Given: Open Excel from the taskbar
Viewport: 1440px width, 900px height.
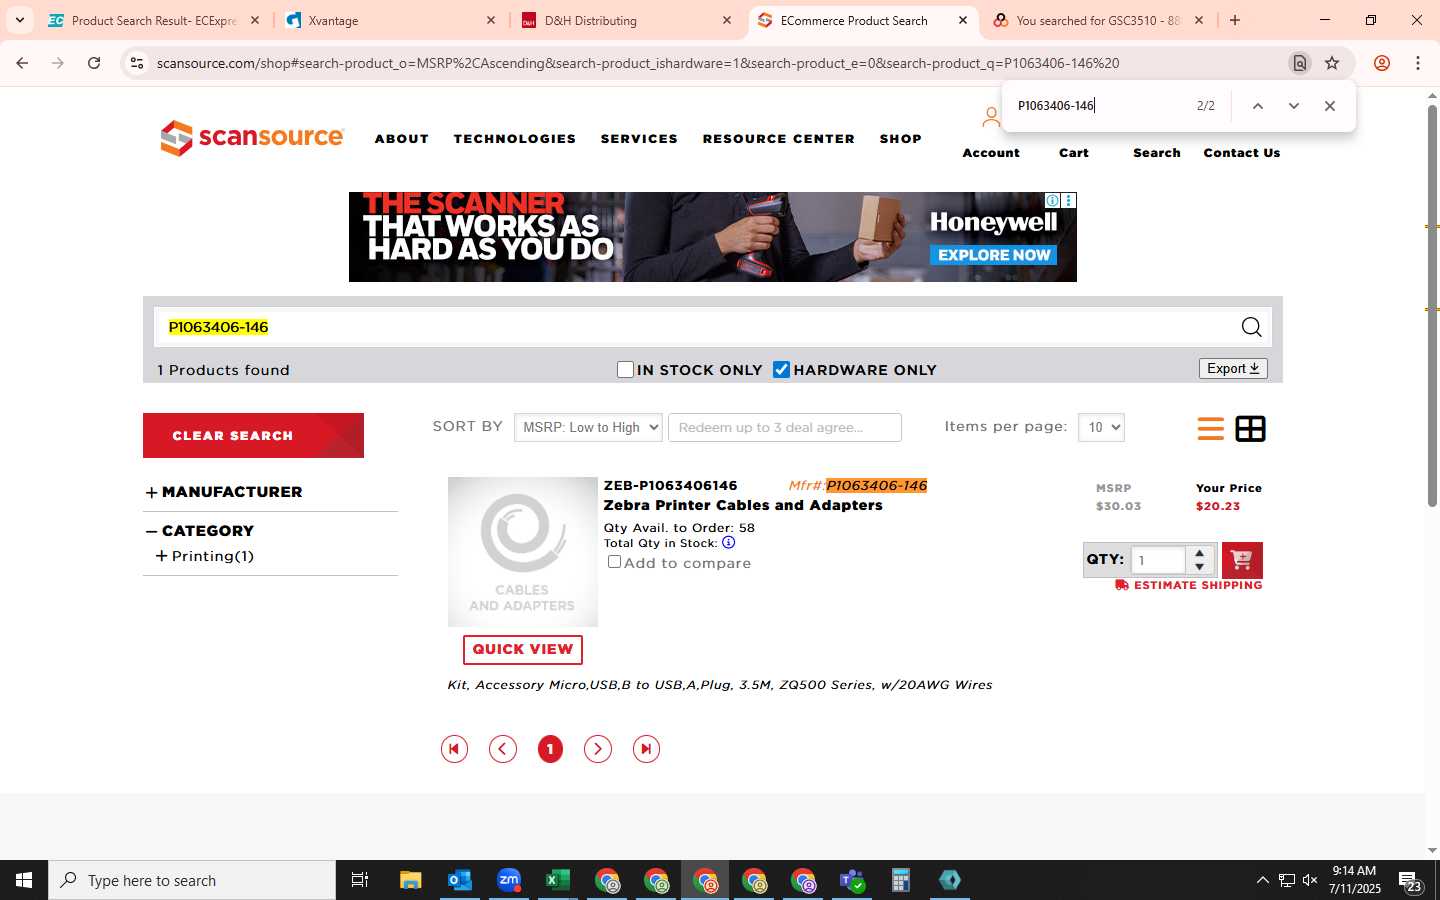Looking at the screenshot, I should pos(557,880).
